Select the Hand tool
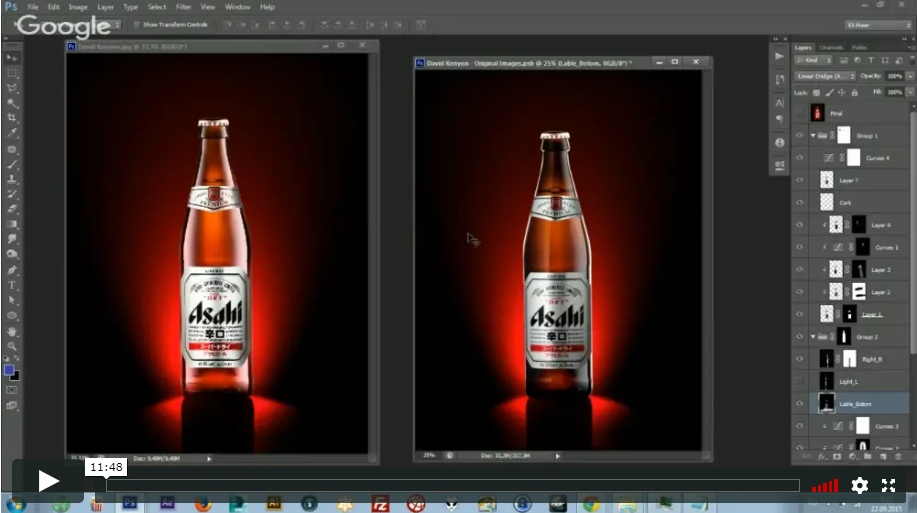The width and height of the screenshot is (917, 513). [x=12, y=331]
